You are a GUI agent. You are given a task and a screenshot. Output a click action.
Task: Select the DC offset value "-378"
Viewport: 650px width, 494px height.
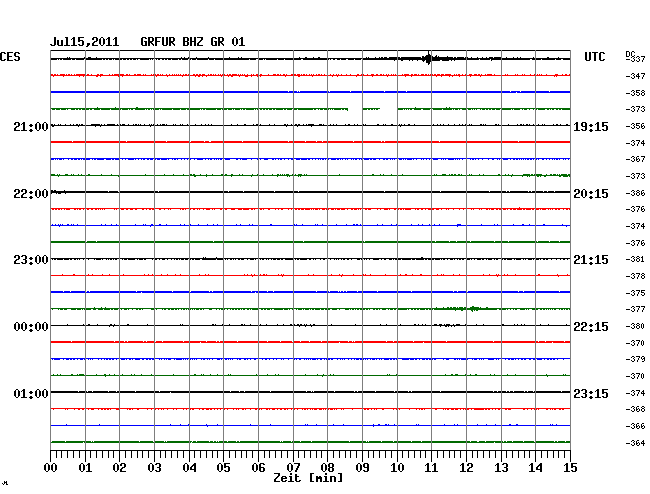pyautogui.click(x=635, y=276)
